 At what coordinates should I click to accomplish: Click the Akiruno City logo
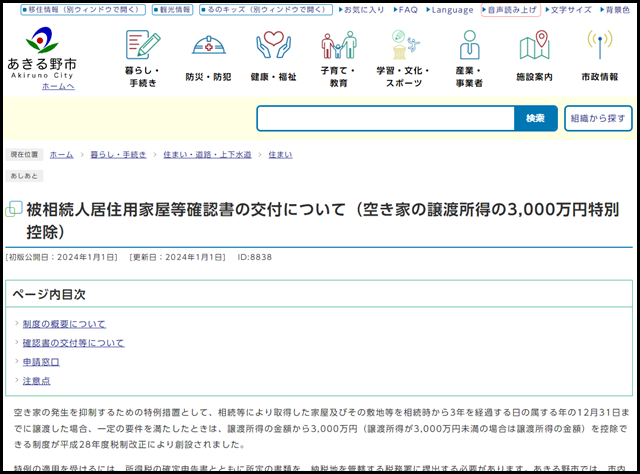[x=42, y=52]
